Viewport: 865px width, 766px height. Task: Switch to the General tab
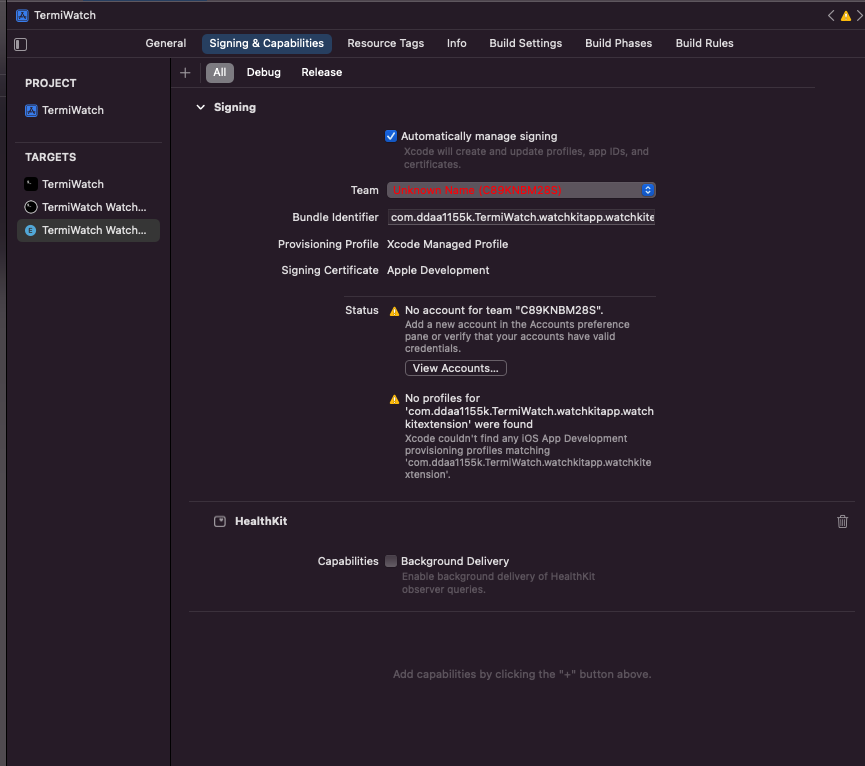pos(165,44)
